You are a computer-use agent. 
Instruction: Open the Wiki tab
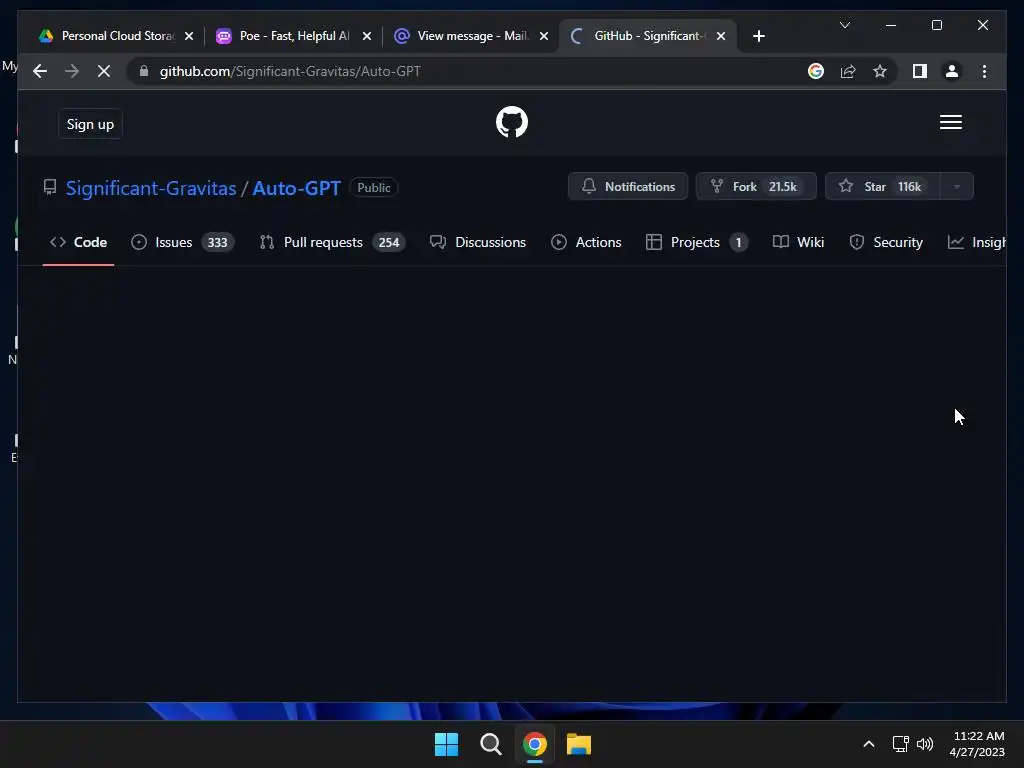pos(798,242)
